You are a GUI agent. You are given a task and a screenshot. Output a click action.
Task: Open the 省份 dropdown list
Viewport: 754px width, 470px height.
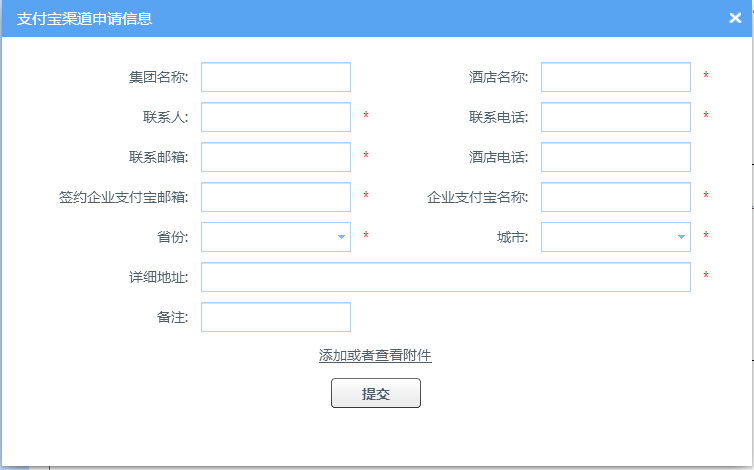276,237
